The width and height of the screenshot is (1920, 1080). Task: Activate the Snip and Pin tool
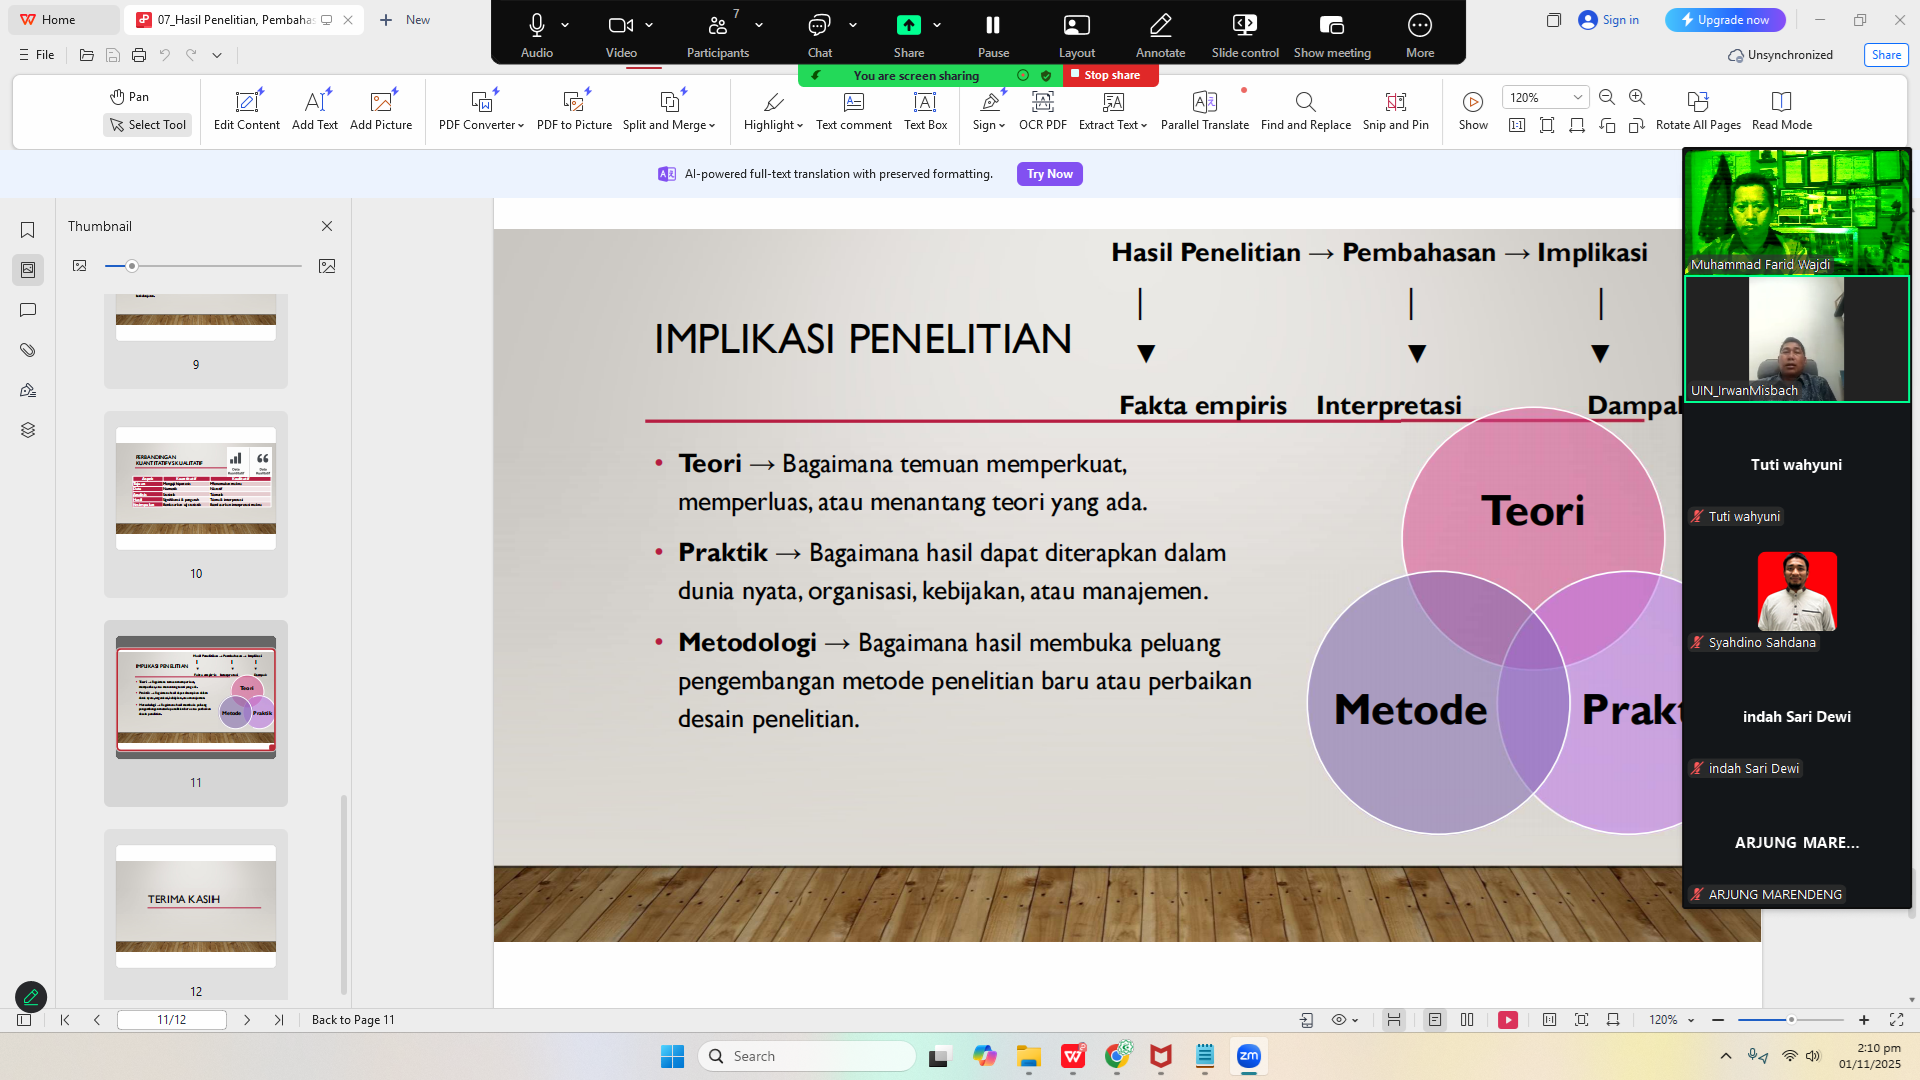1395,110
